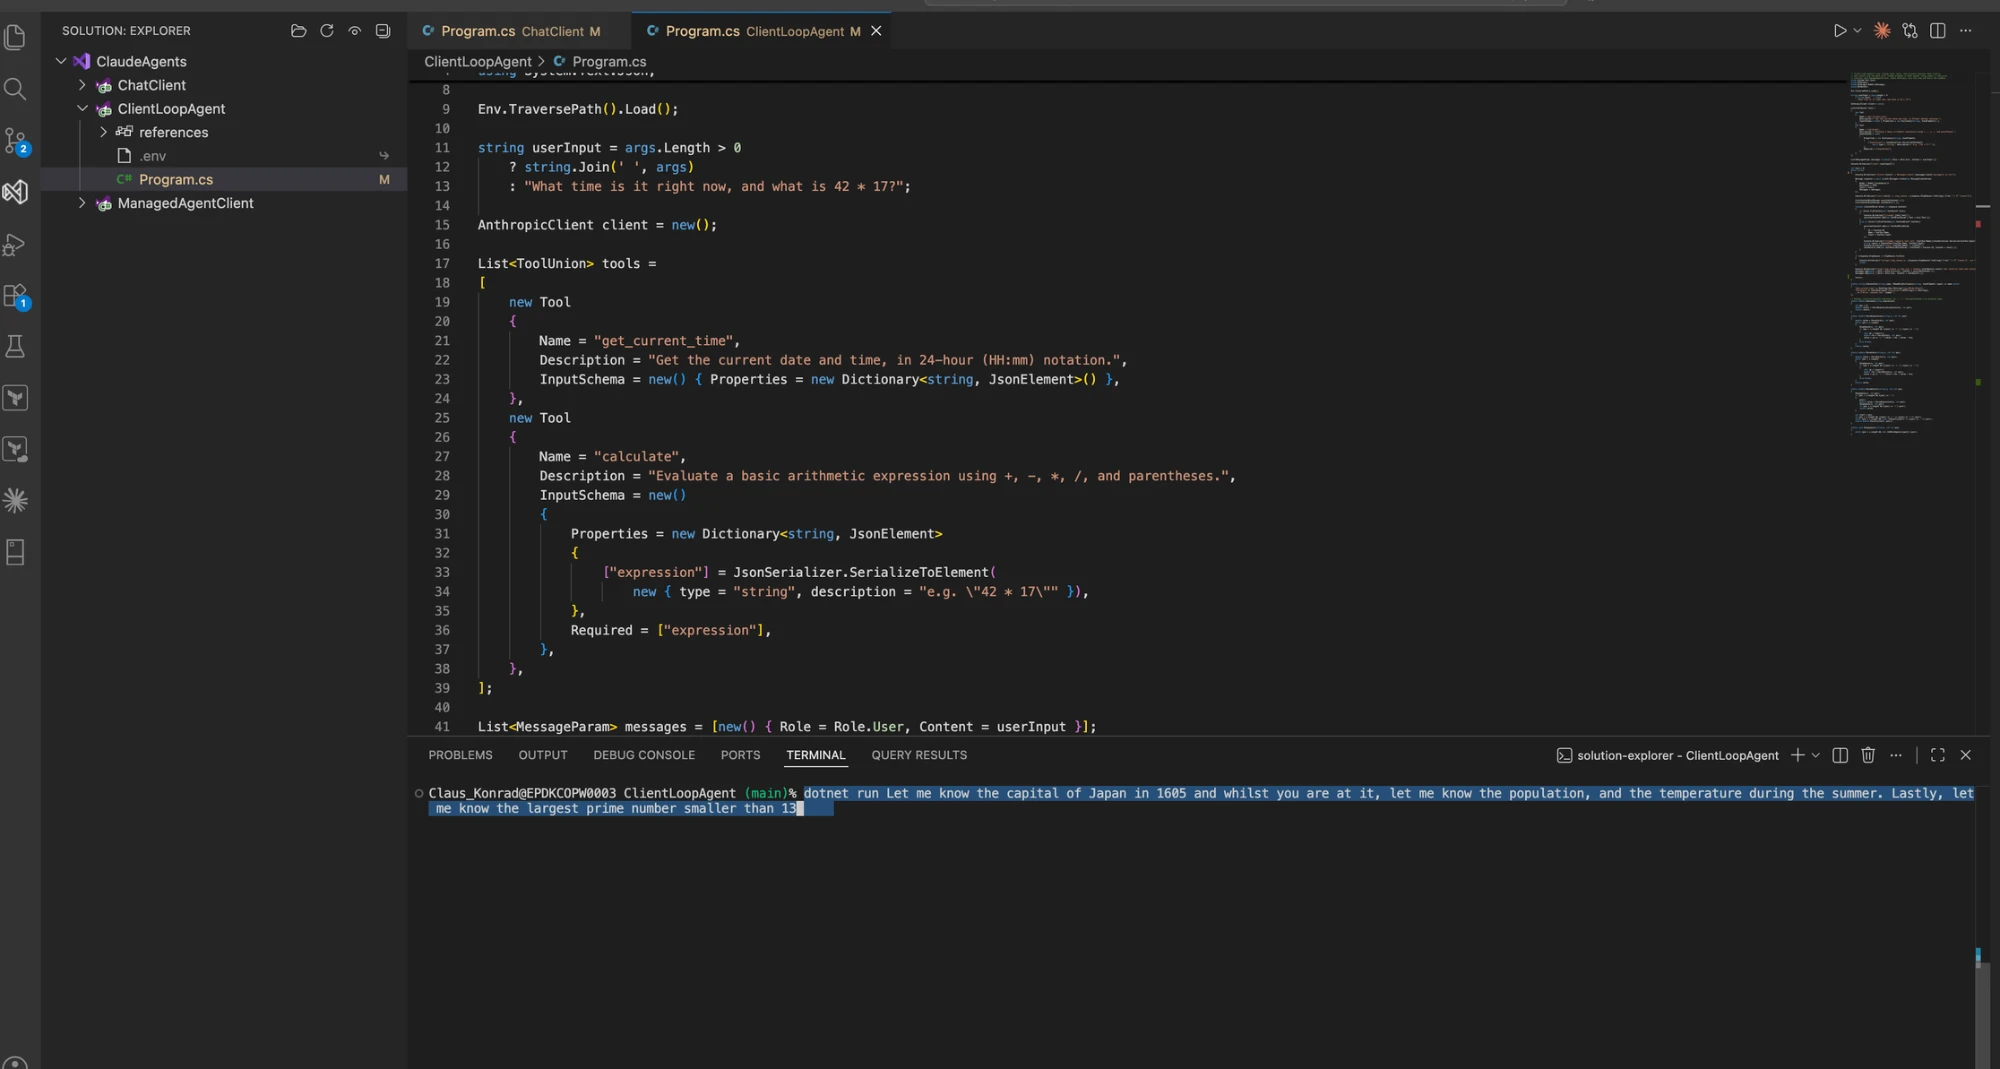The height and width of the screenshot is (1069, 2000).
Task: Collapse the ClientLoopAgent project
Action: point(82,108)
